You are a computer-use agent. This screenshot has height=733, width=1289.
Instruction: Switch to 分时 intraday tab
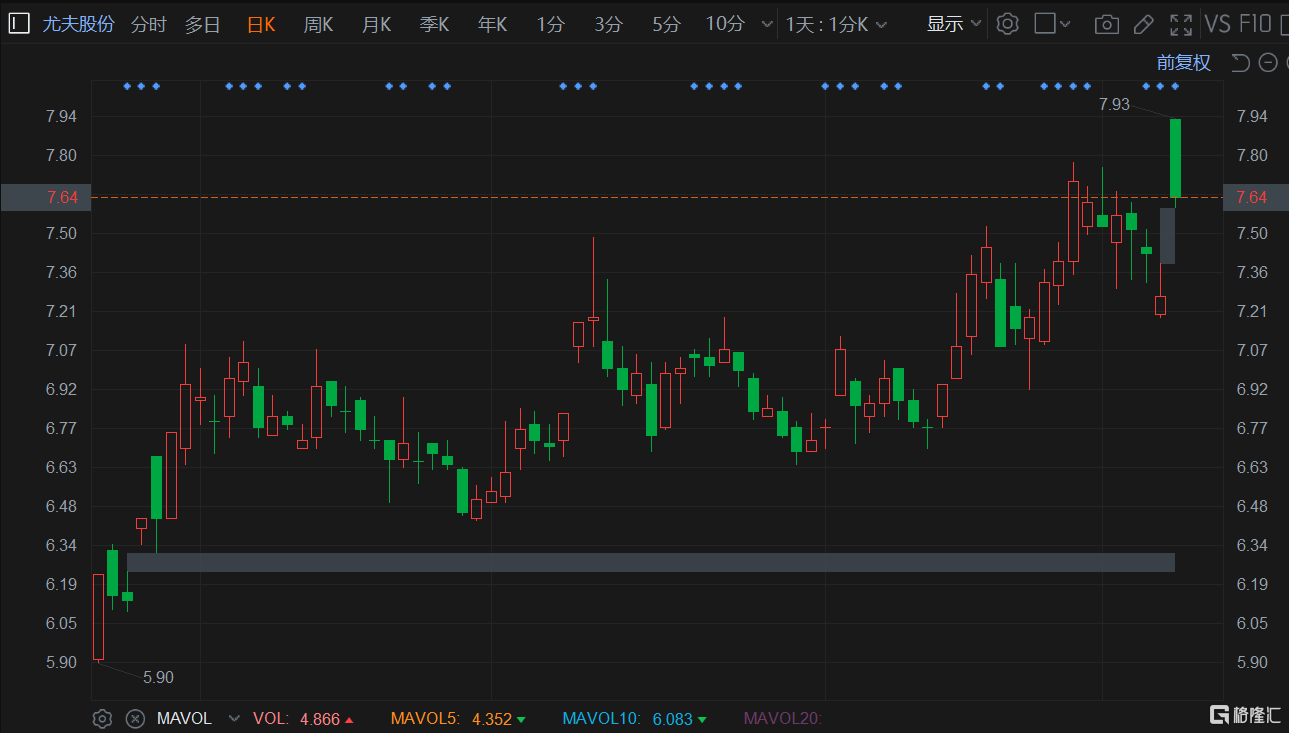(148, 25)
